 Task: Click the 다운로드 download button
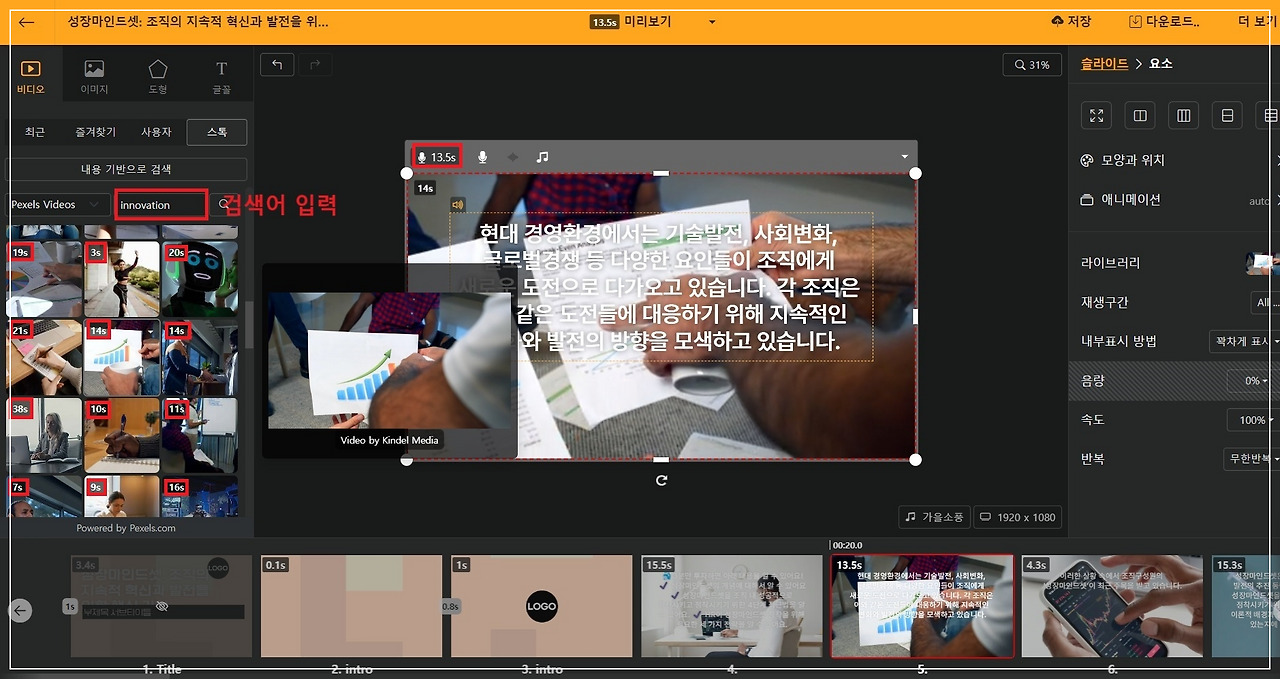[1164, 21]
